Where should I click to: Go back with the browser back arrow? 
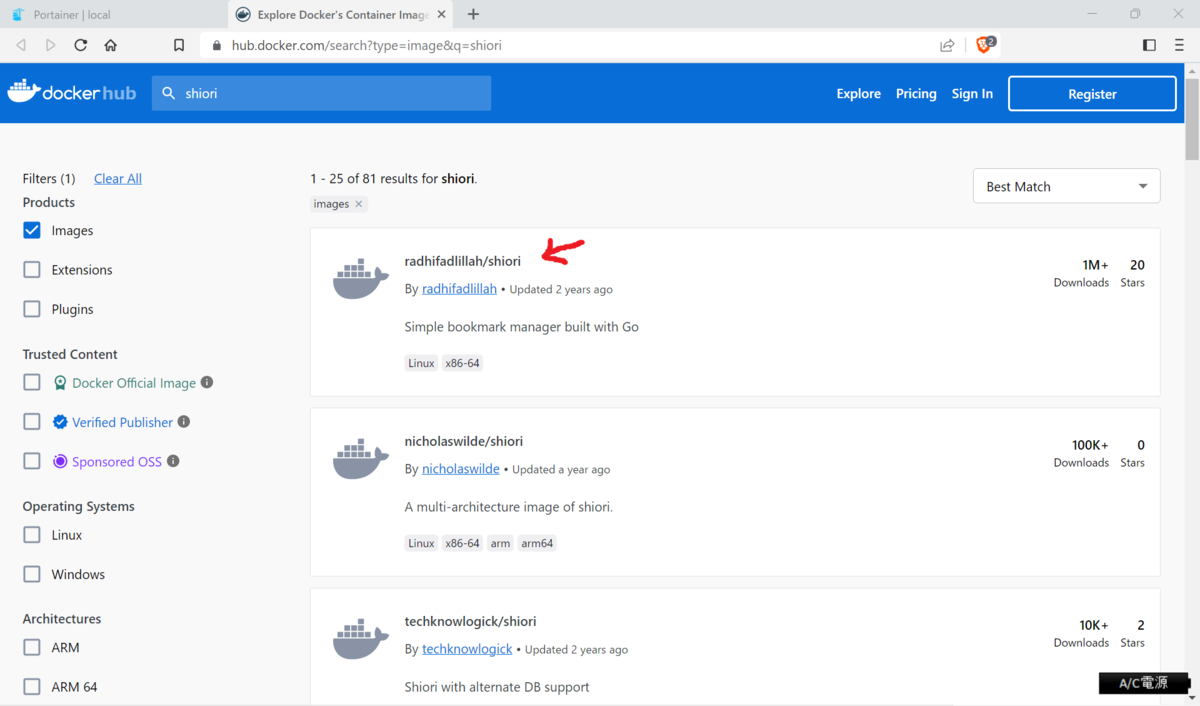21,45
